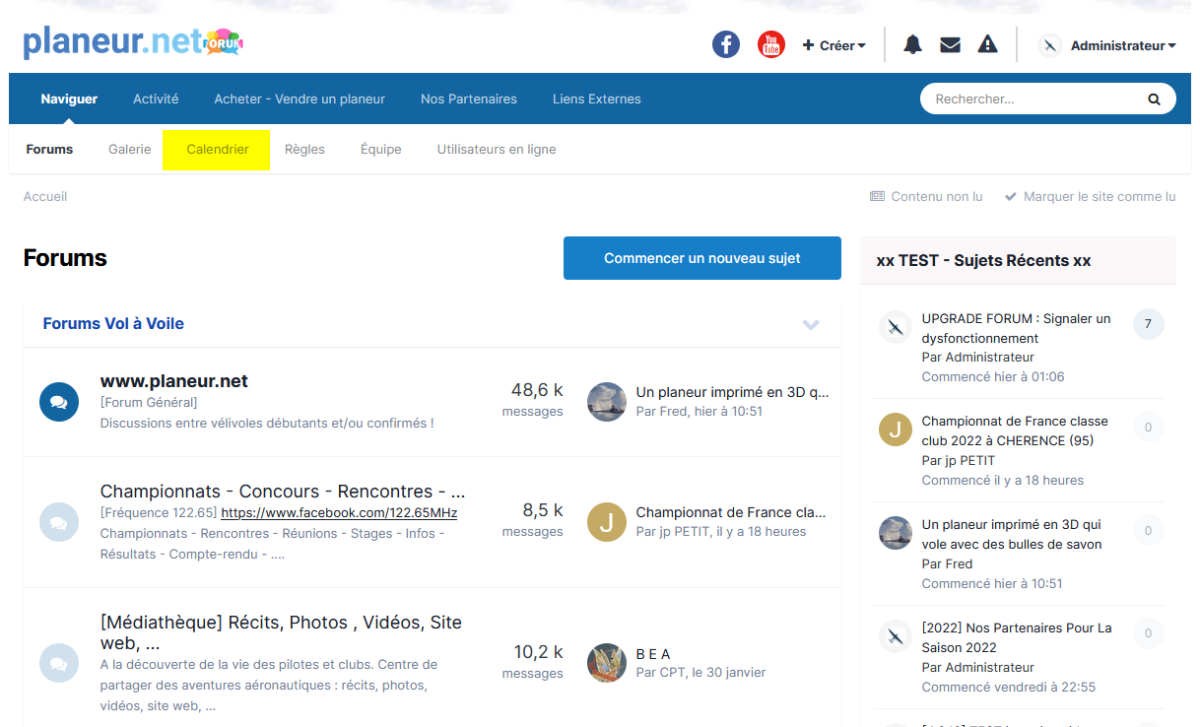Open the Équipe page
1200x727 pixels.
click(x=381, y=149)
